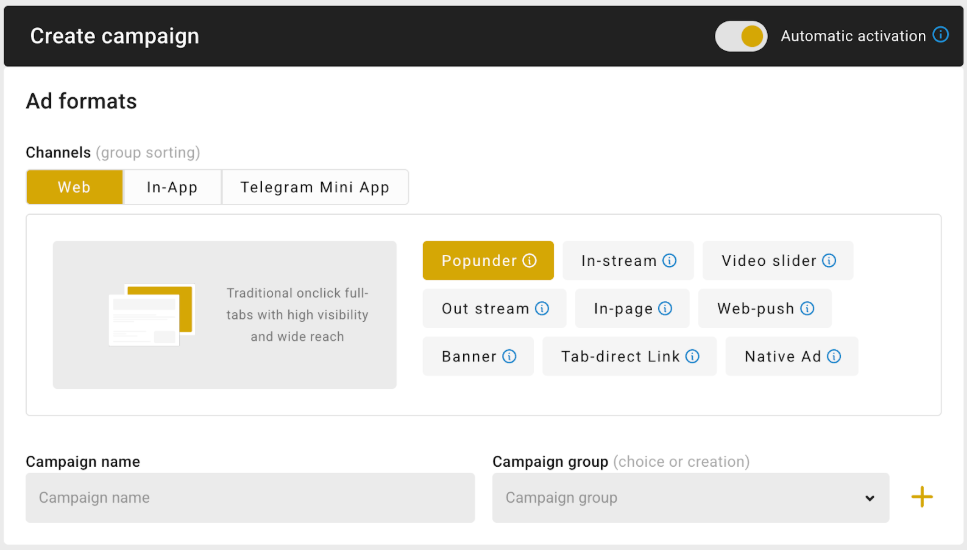Click info icon next to Banner

pos(509,357)
